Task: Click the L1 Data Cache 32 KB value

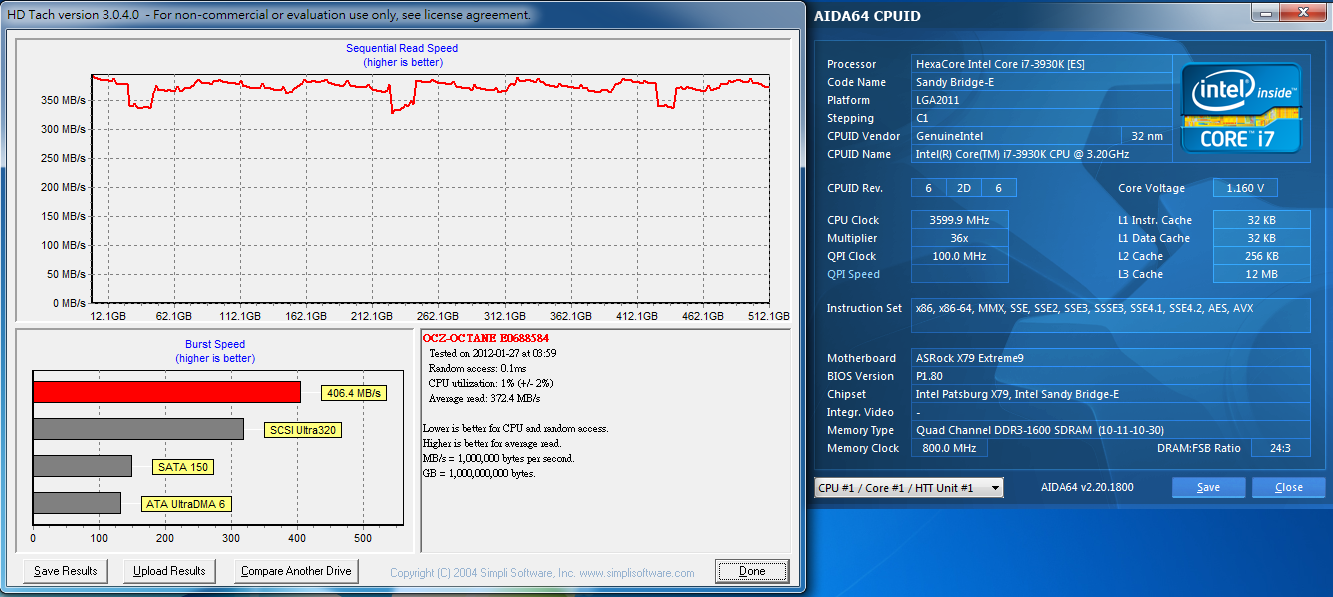Action: 1261,238
